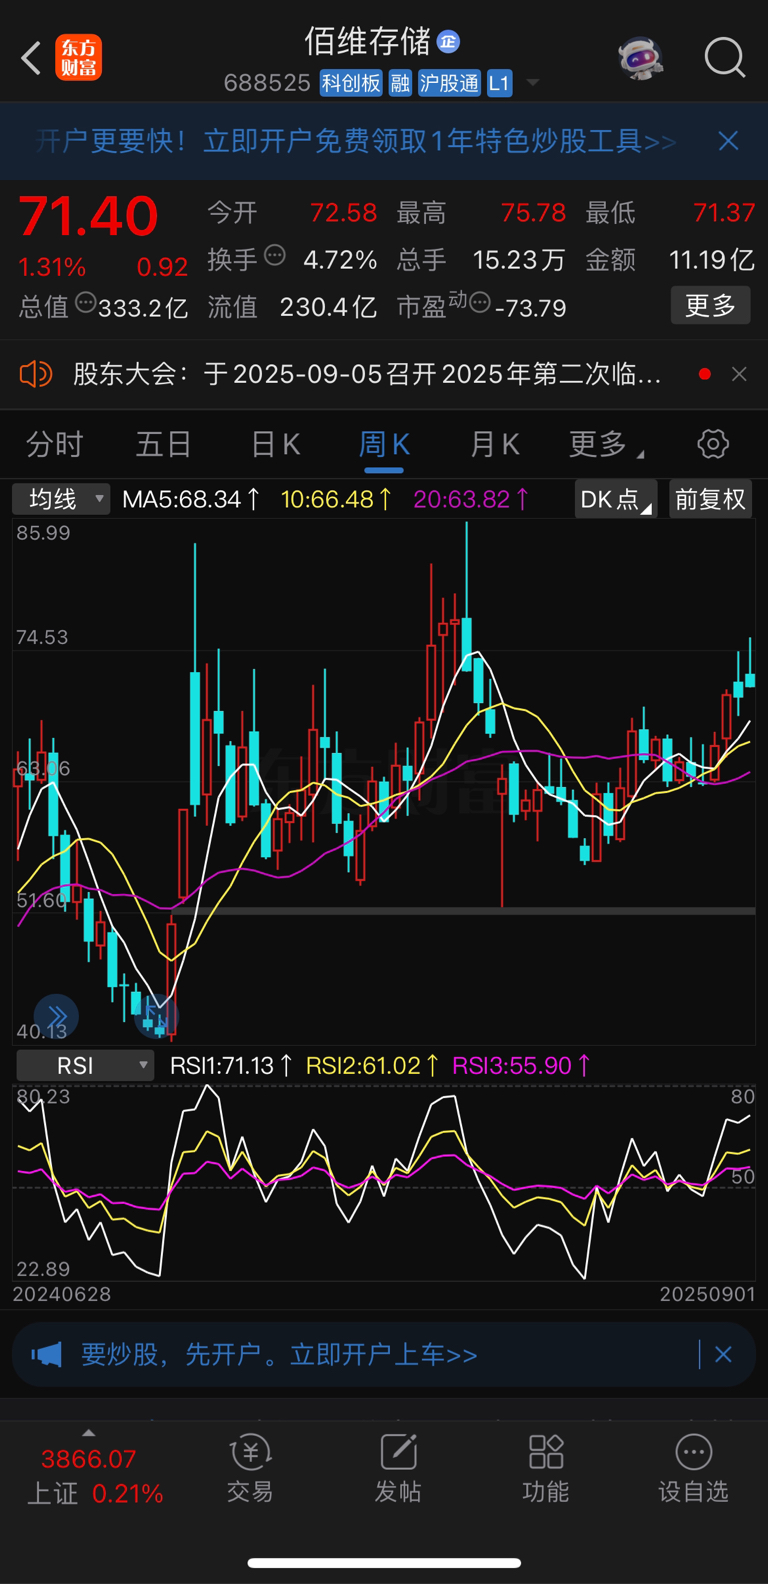
Task: Tap the MA5:68.34 value
Action: [x=191, y=499]
